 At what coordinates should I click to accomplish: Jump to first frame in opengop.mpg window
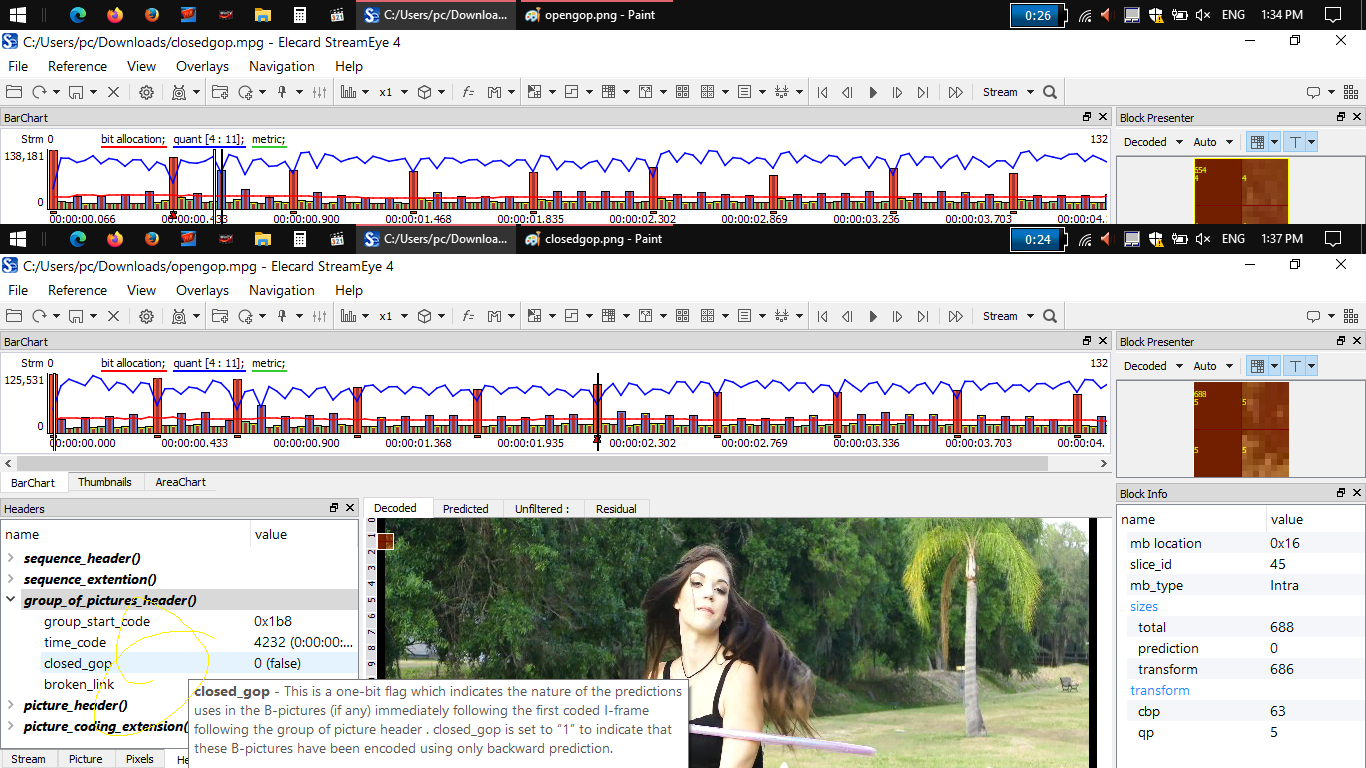pos(823,316)
